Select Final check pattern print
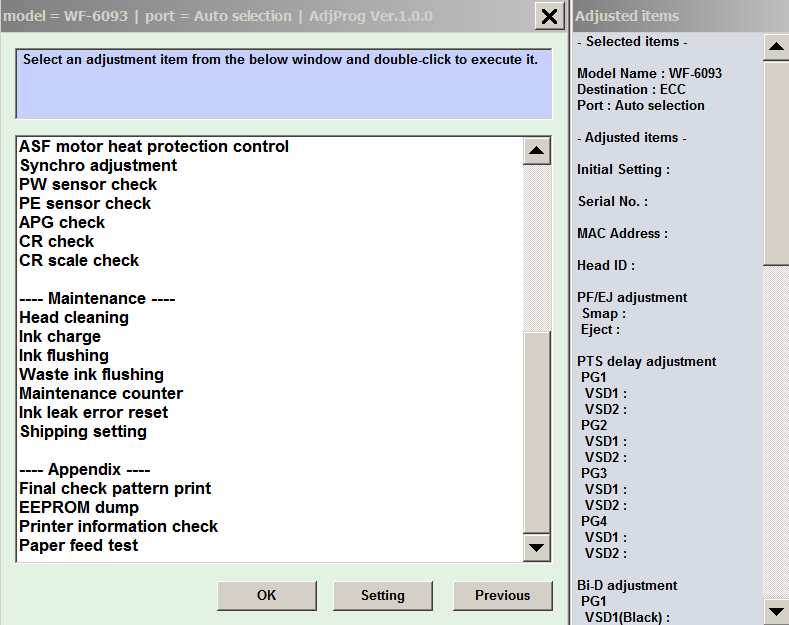Viewport: 789px width, 625px height. coord(115,488)
